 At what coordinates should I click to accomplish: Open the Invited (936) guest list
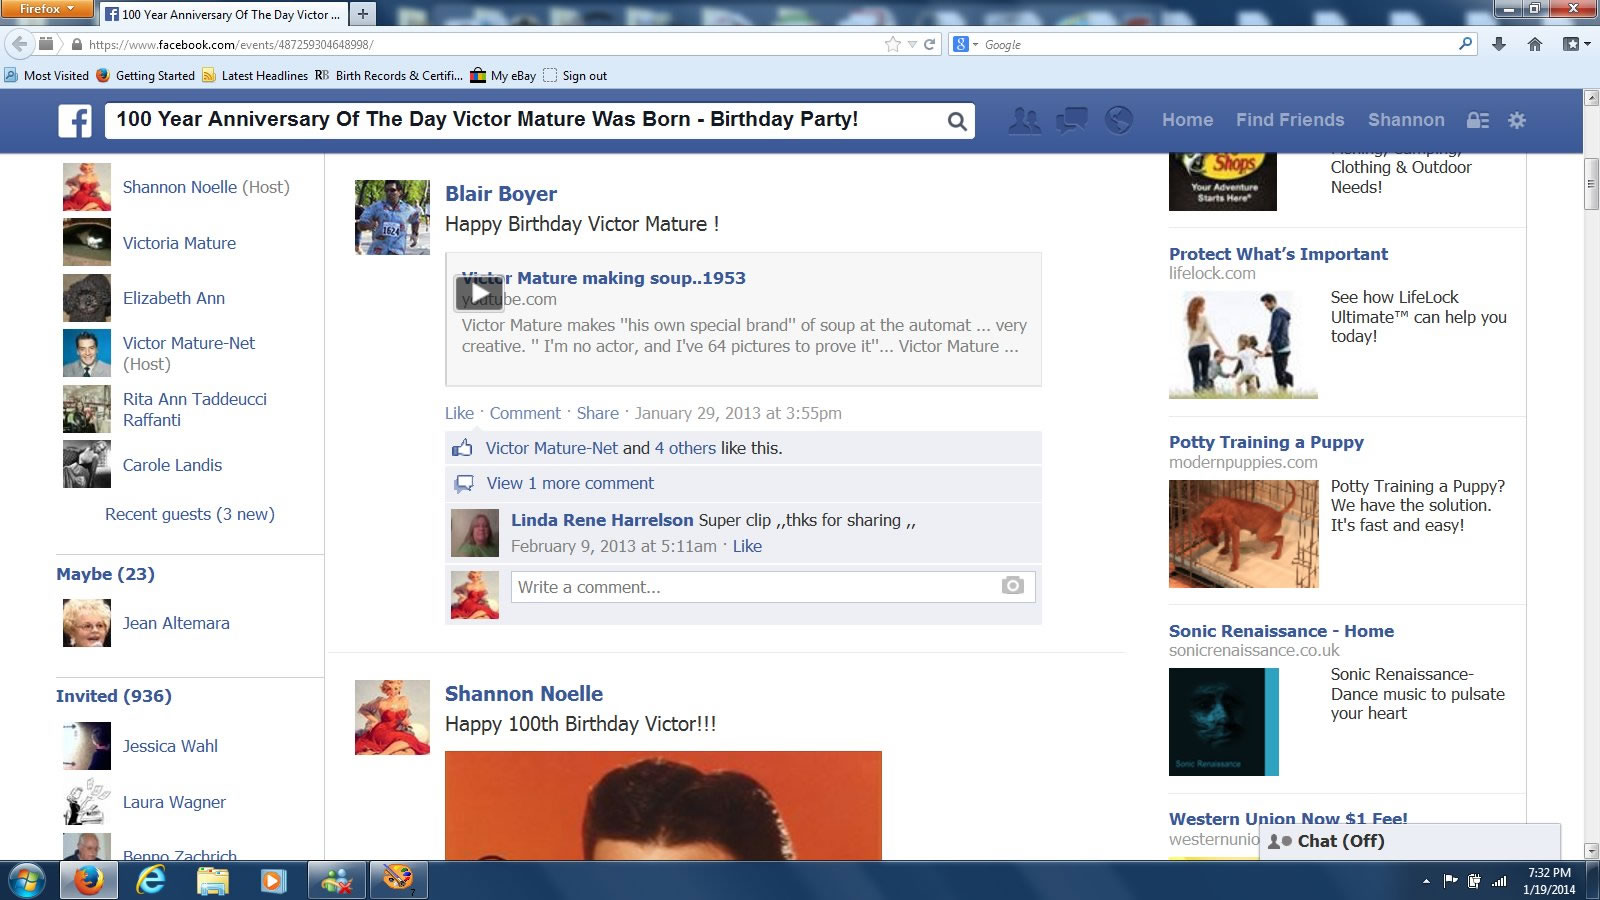[x=114, y=696]
